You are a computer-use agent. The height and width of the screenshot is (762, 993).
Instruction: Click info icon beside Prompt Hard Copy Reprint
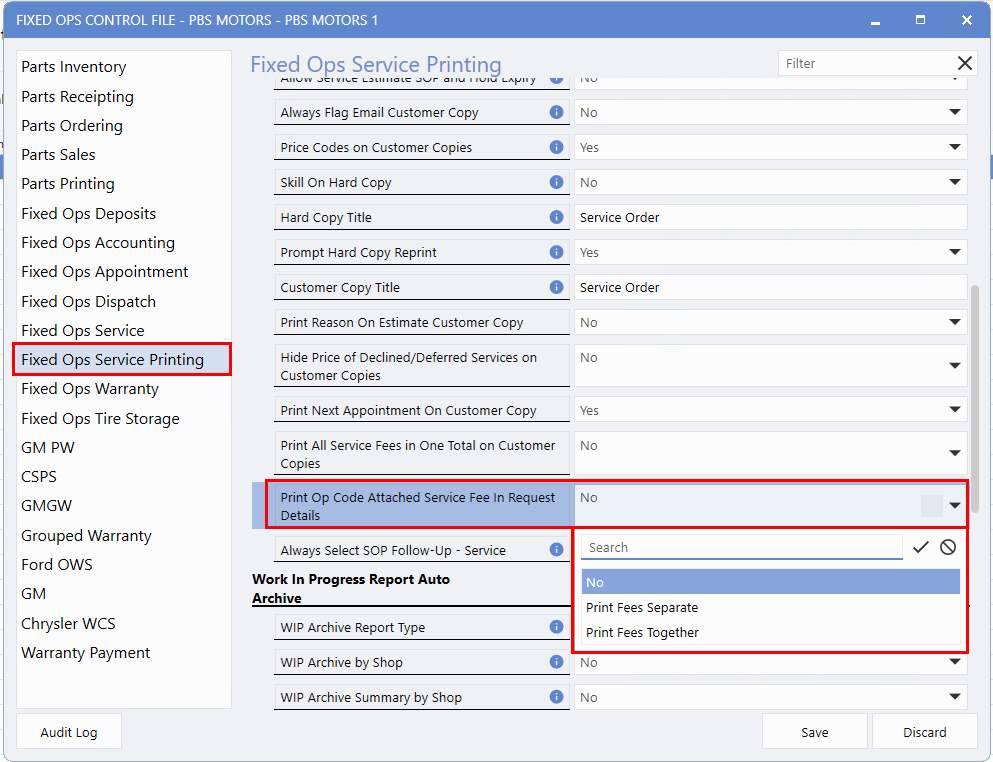(x=557, y=252)
